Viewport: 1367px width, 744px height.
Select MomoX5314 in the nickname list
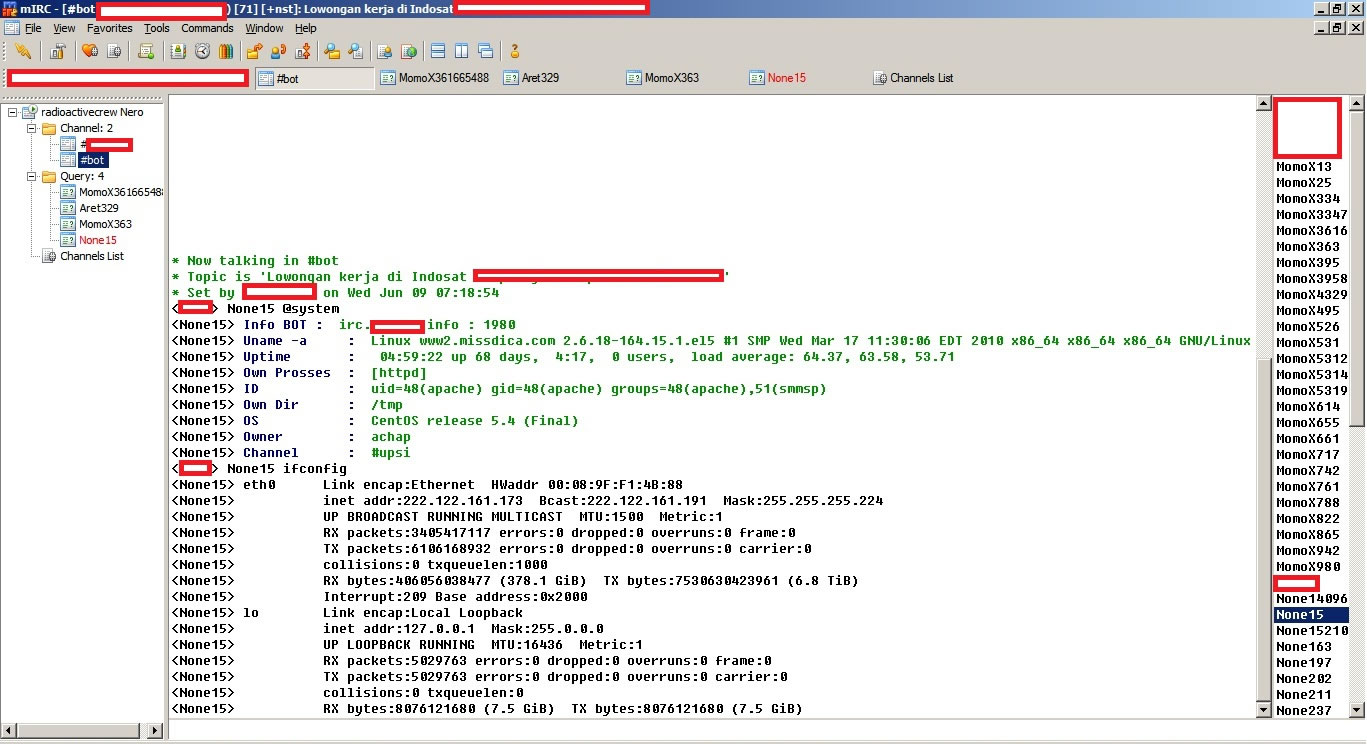point(1312,375)
